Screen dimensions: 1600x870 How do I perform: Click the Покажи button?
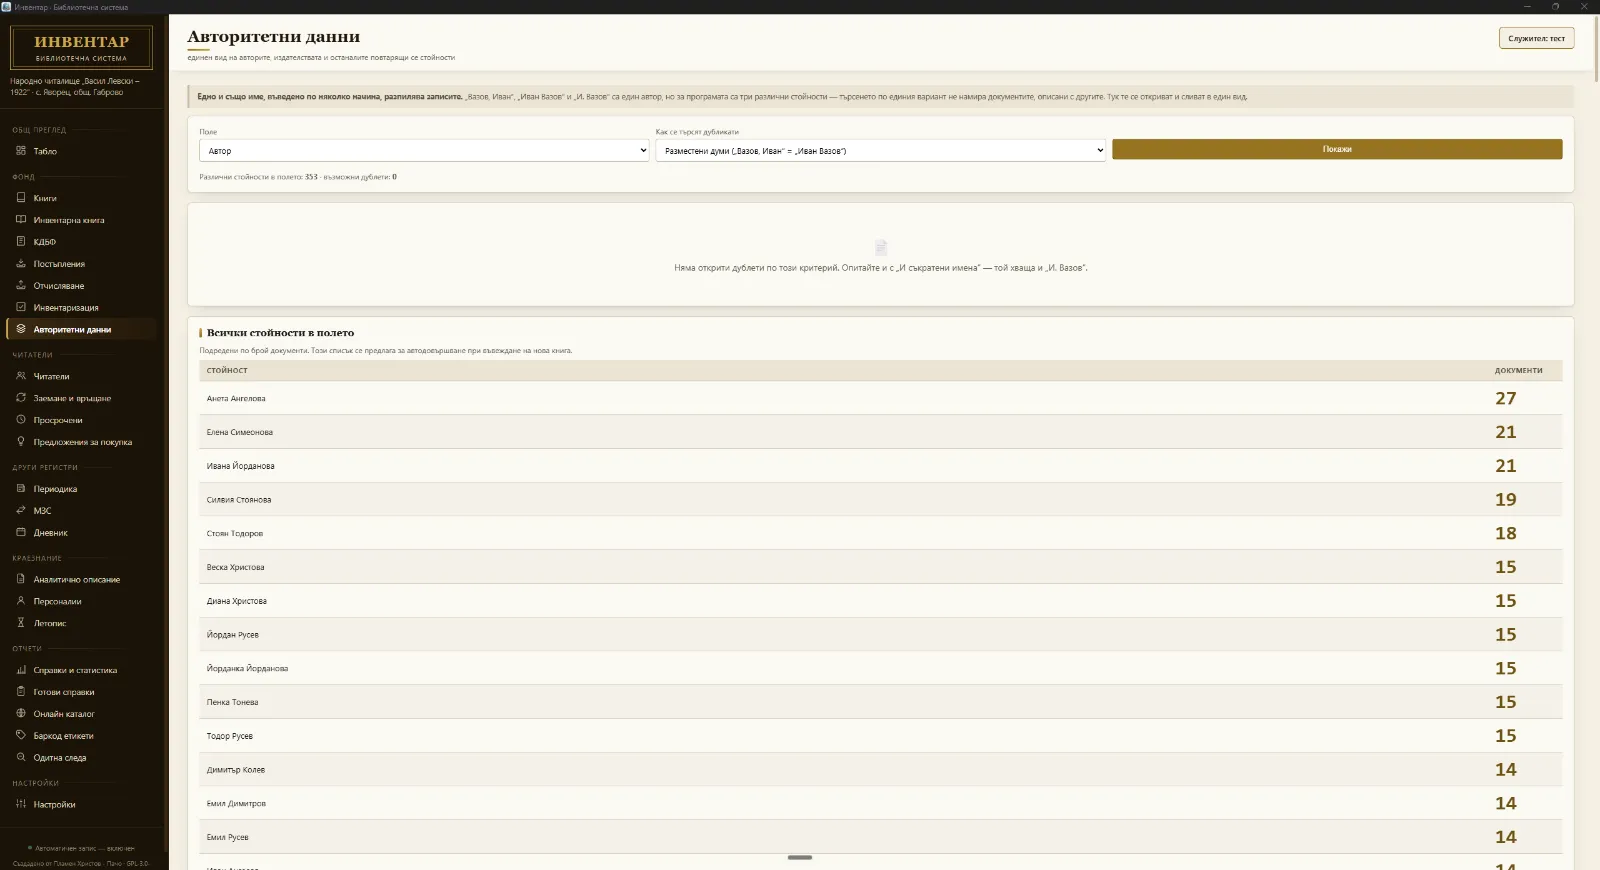[1337, 149]
